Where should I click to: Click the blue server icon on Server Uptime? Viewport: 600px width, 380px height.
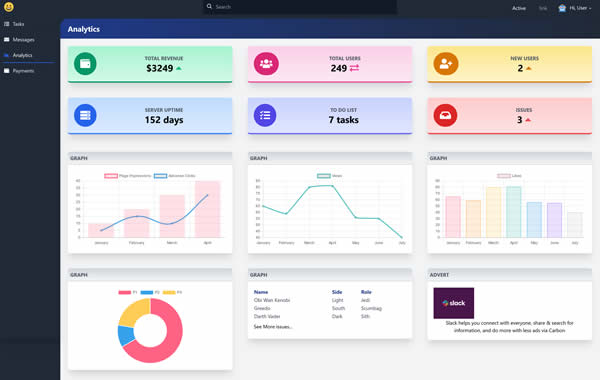[x=85, y=115]
